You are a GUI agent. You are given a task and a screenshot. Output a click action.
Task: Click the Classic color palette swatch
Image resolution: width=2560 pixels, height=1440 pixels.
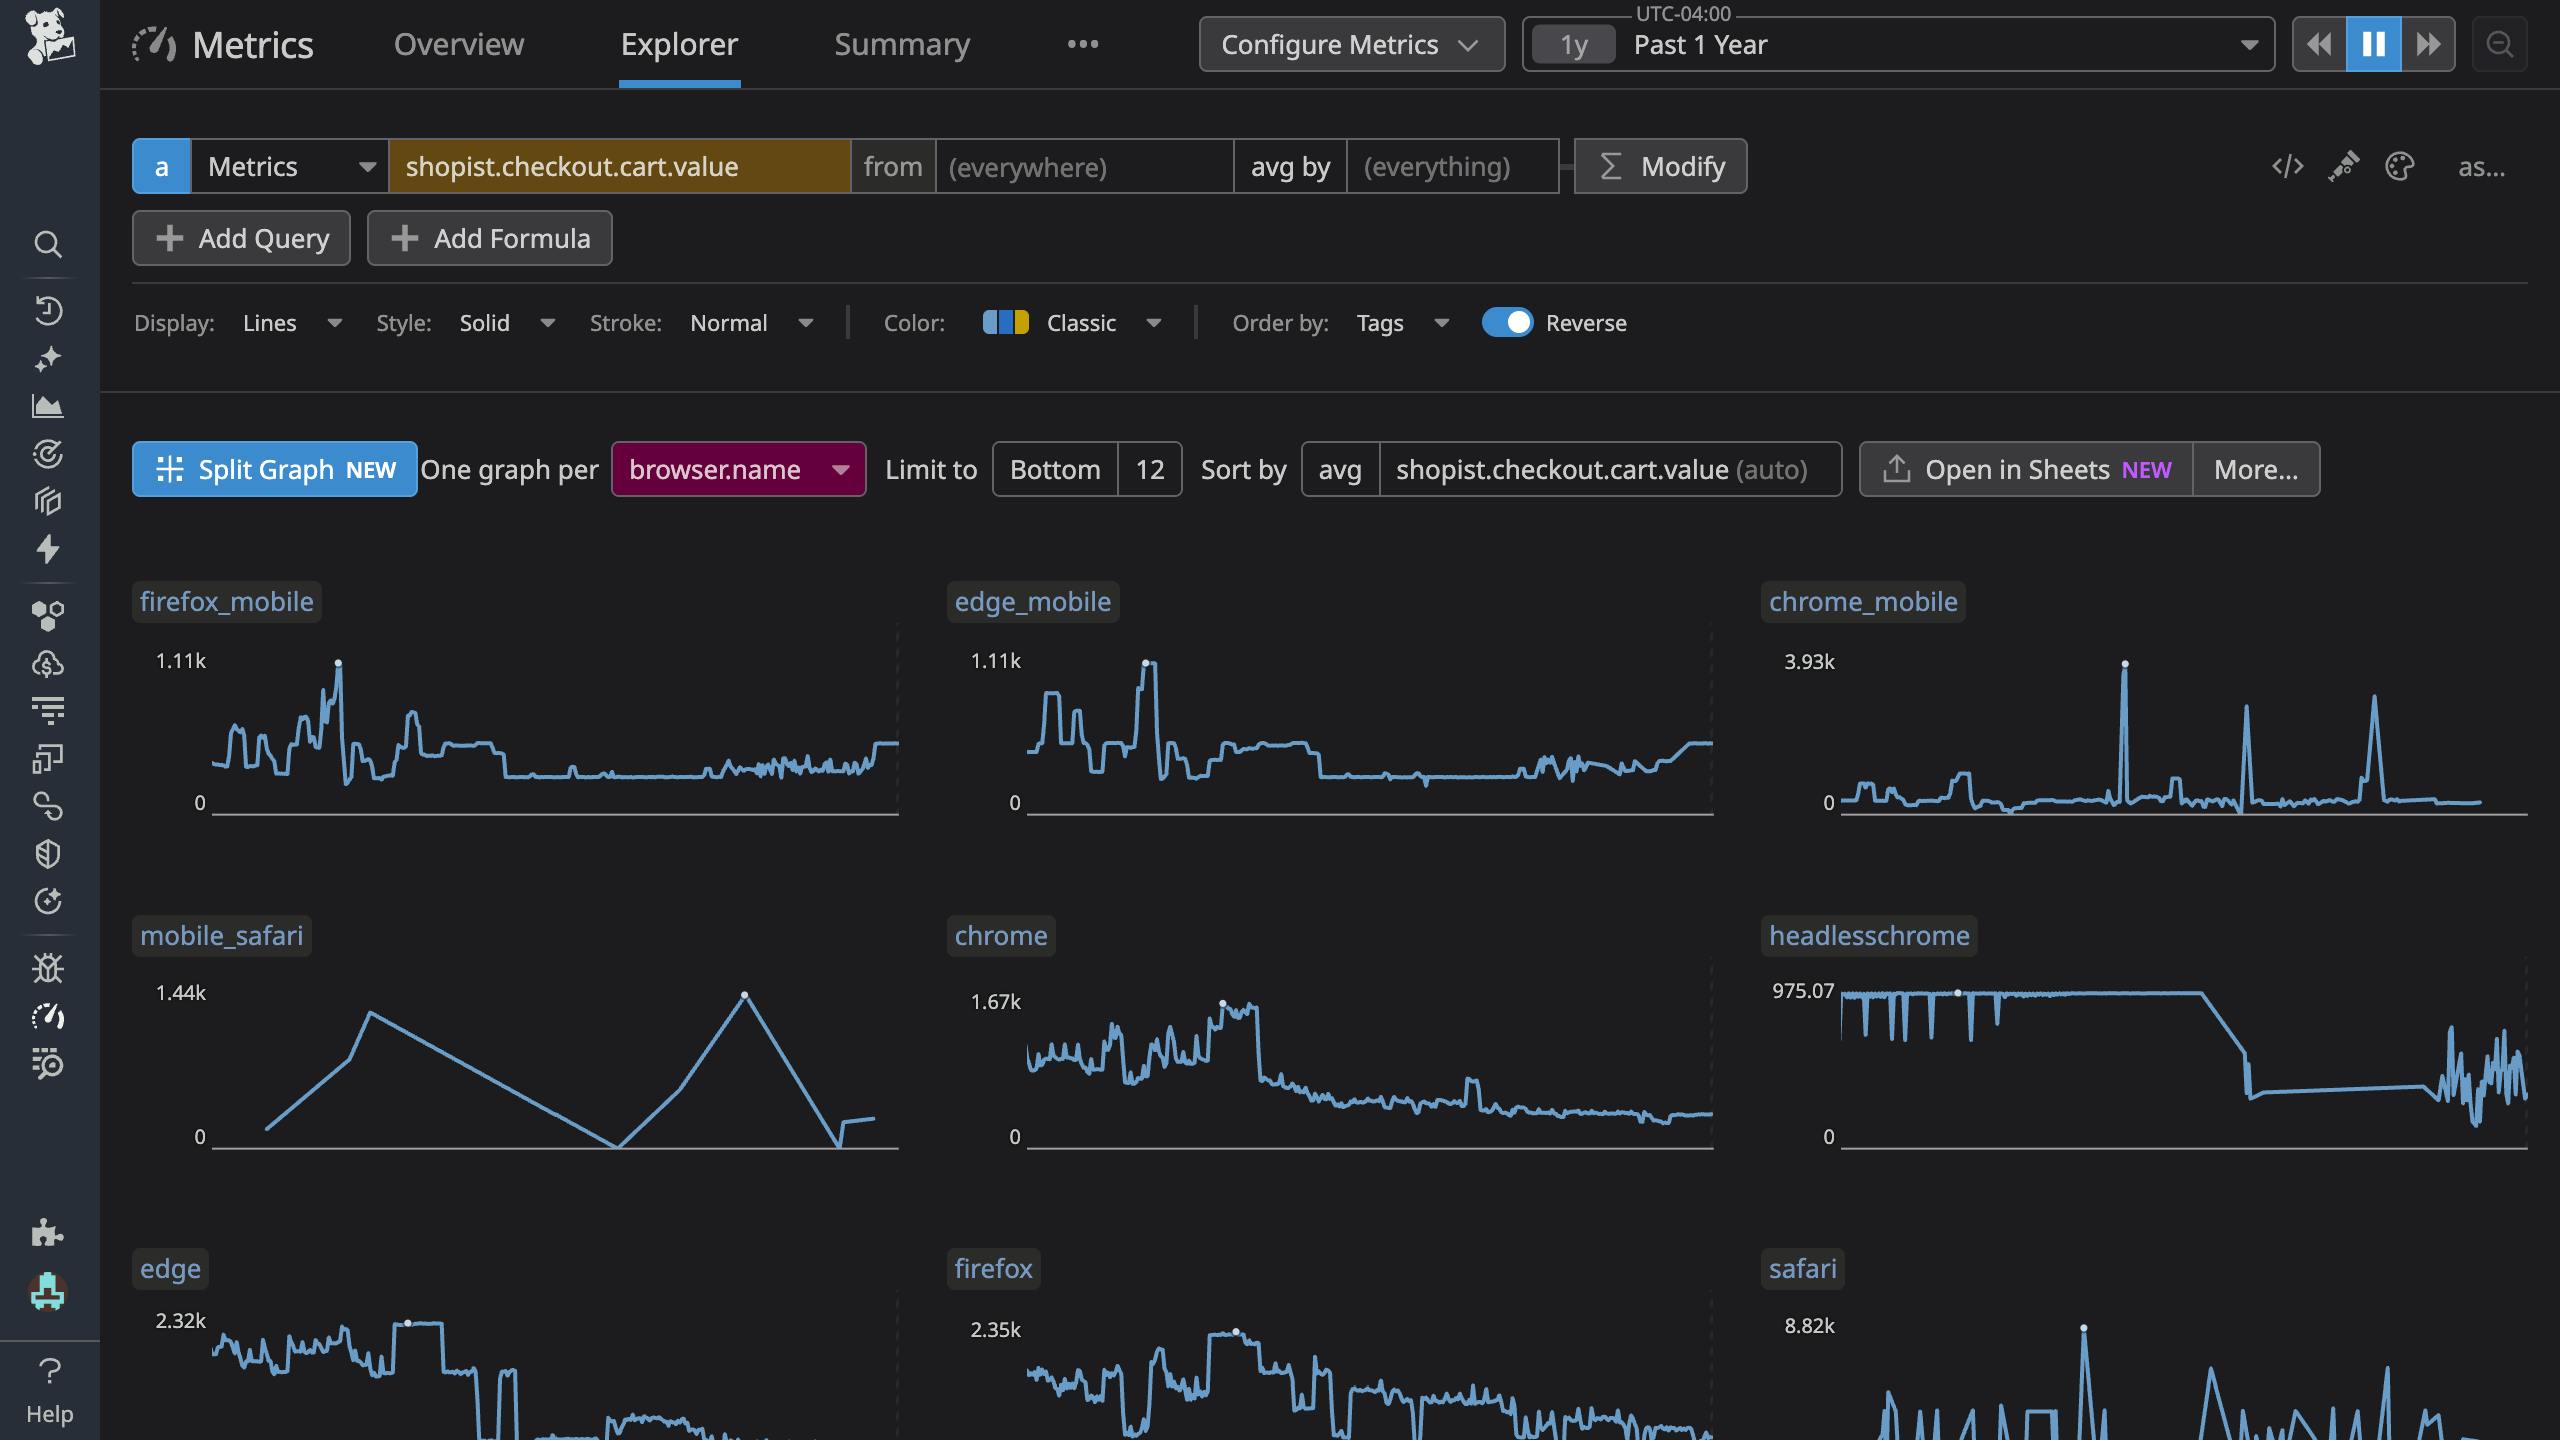click(1005, 323)
